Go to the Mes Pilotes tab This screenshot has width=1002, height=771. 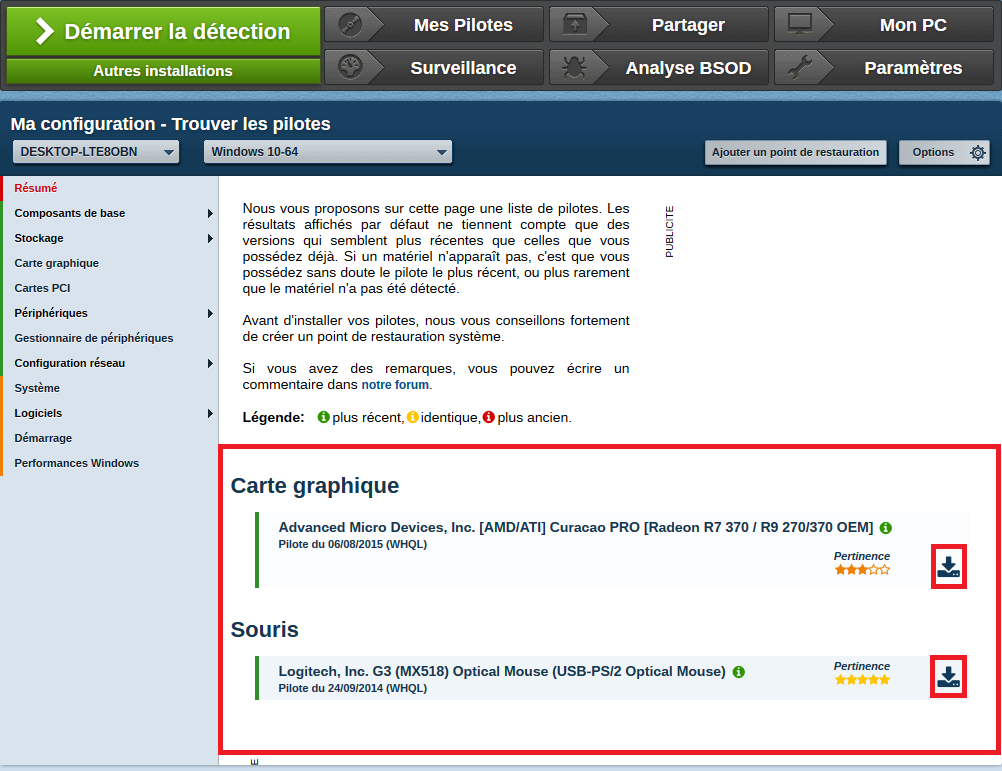click(434, 25)
